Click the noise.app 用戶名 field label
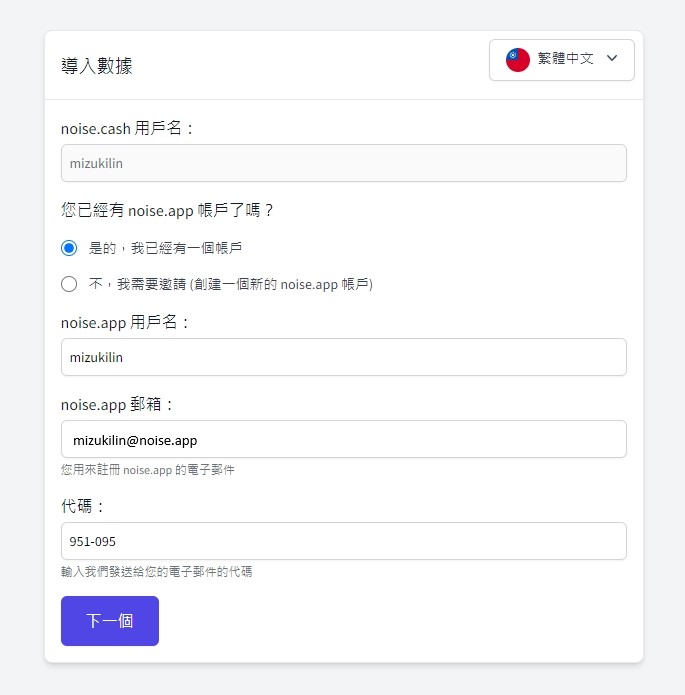 coord(125,322)
